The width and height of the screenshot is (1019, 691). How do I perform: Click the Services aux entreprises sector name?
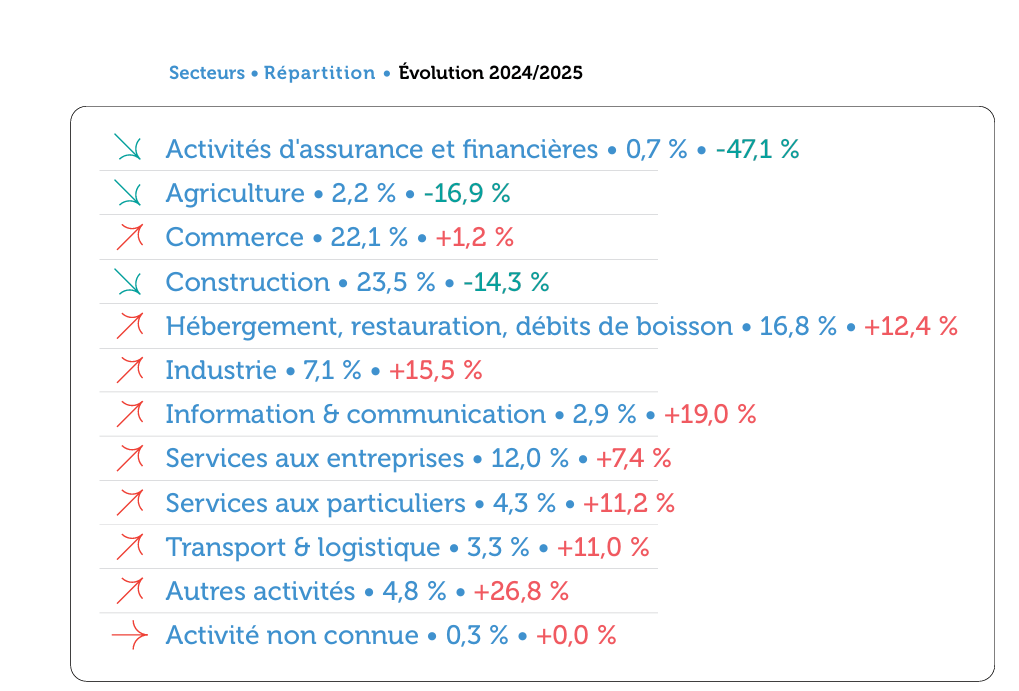pos(315,458)
